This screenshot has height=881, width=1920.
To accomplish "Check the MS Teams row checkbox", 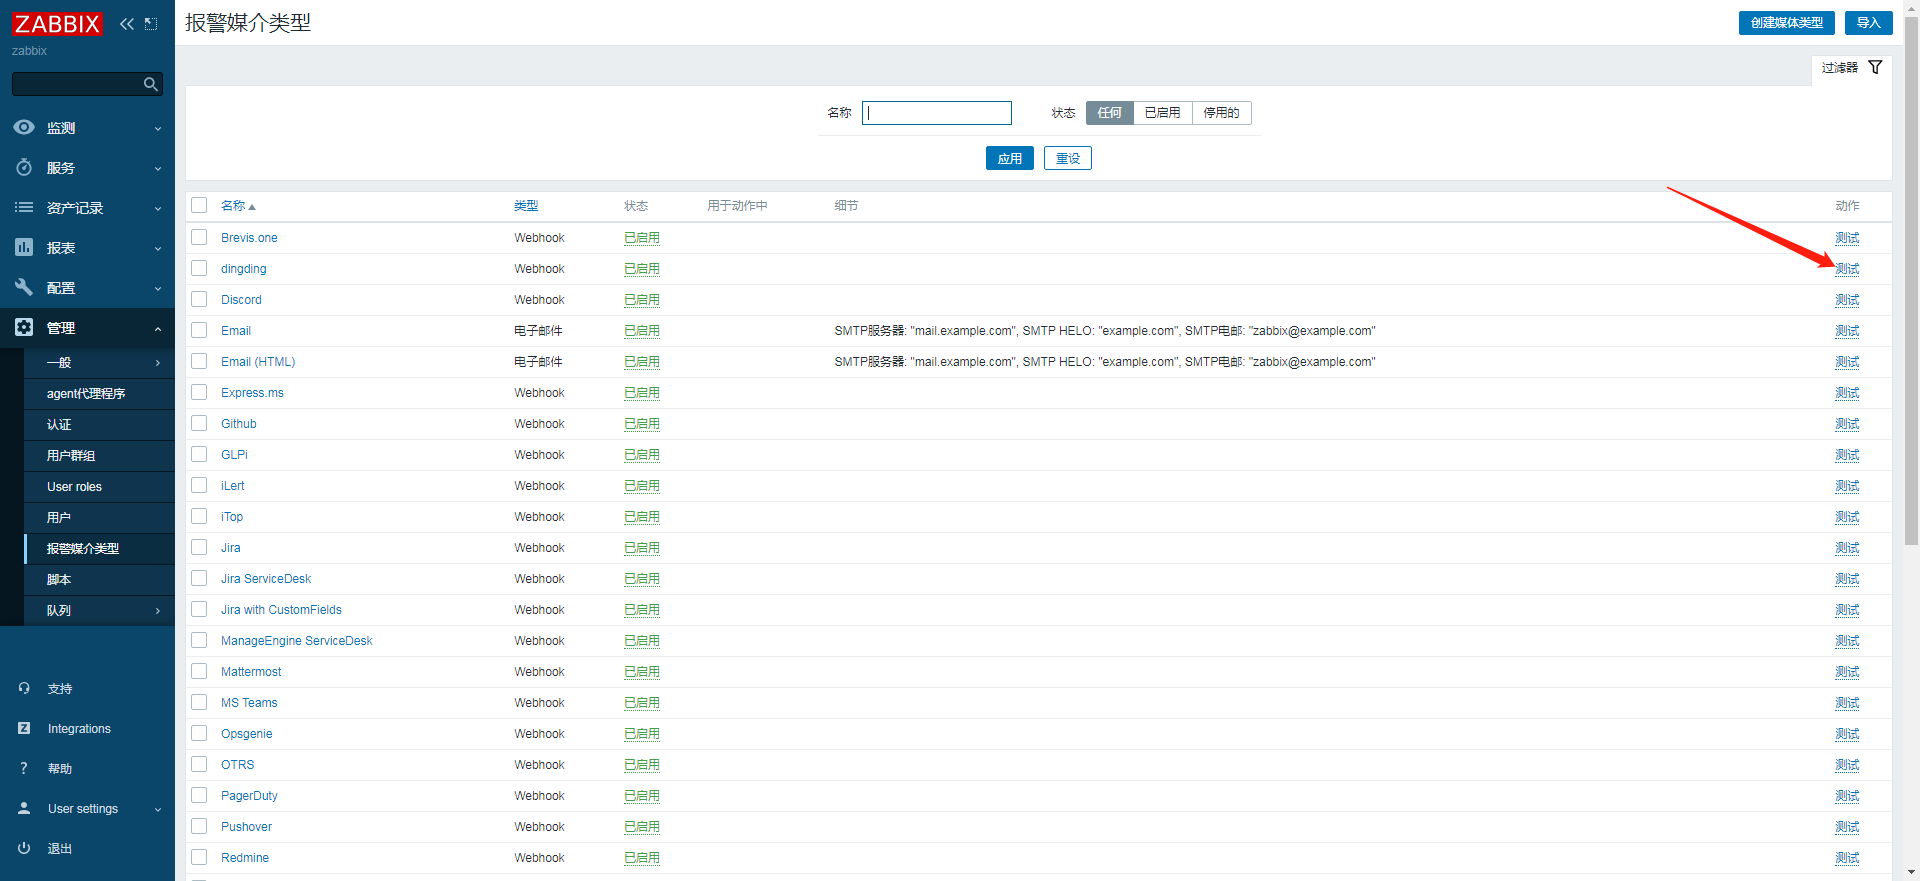I will (199, 702).
